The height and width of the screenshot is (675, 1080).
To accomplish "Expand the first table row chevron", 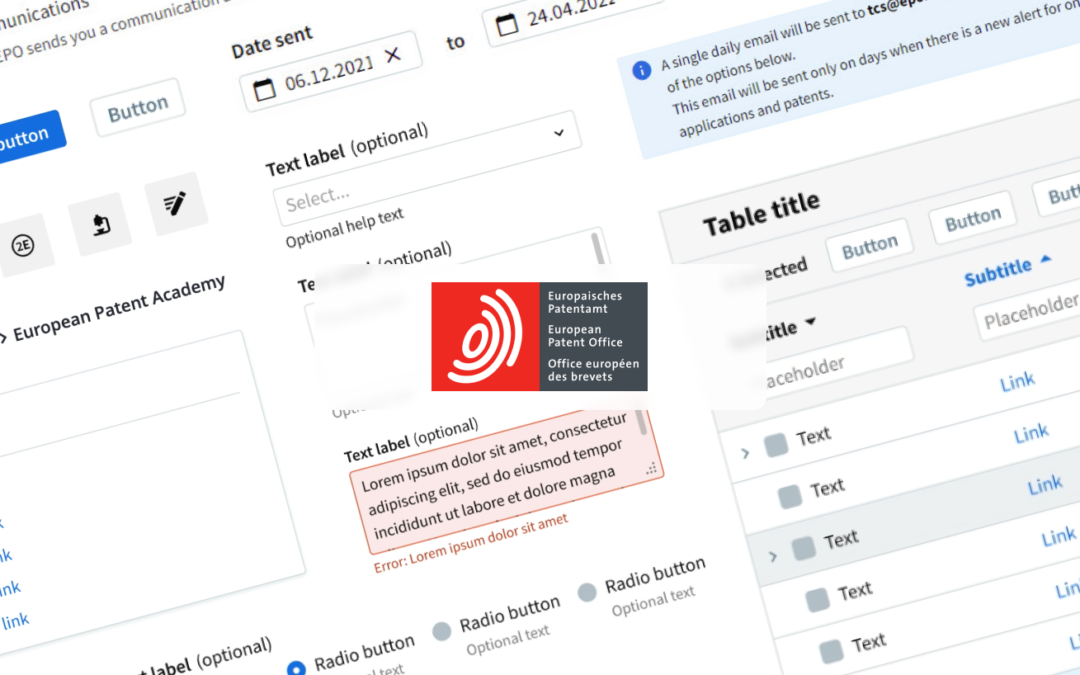I will pyautogui.click(x=745, y=450).
